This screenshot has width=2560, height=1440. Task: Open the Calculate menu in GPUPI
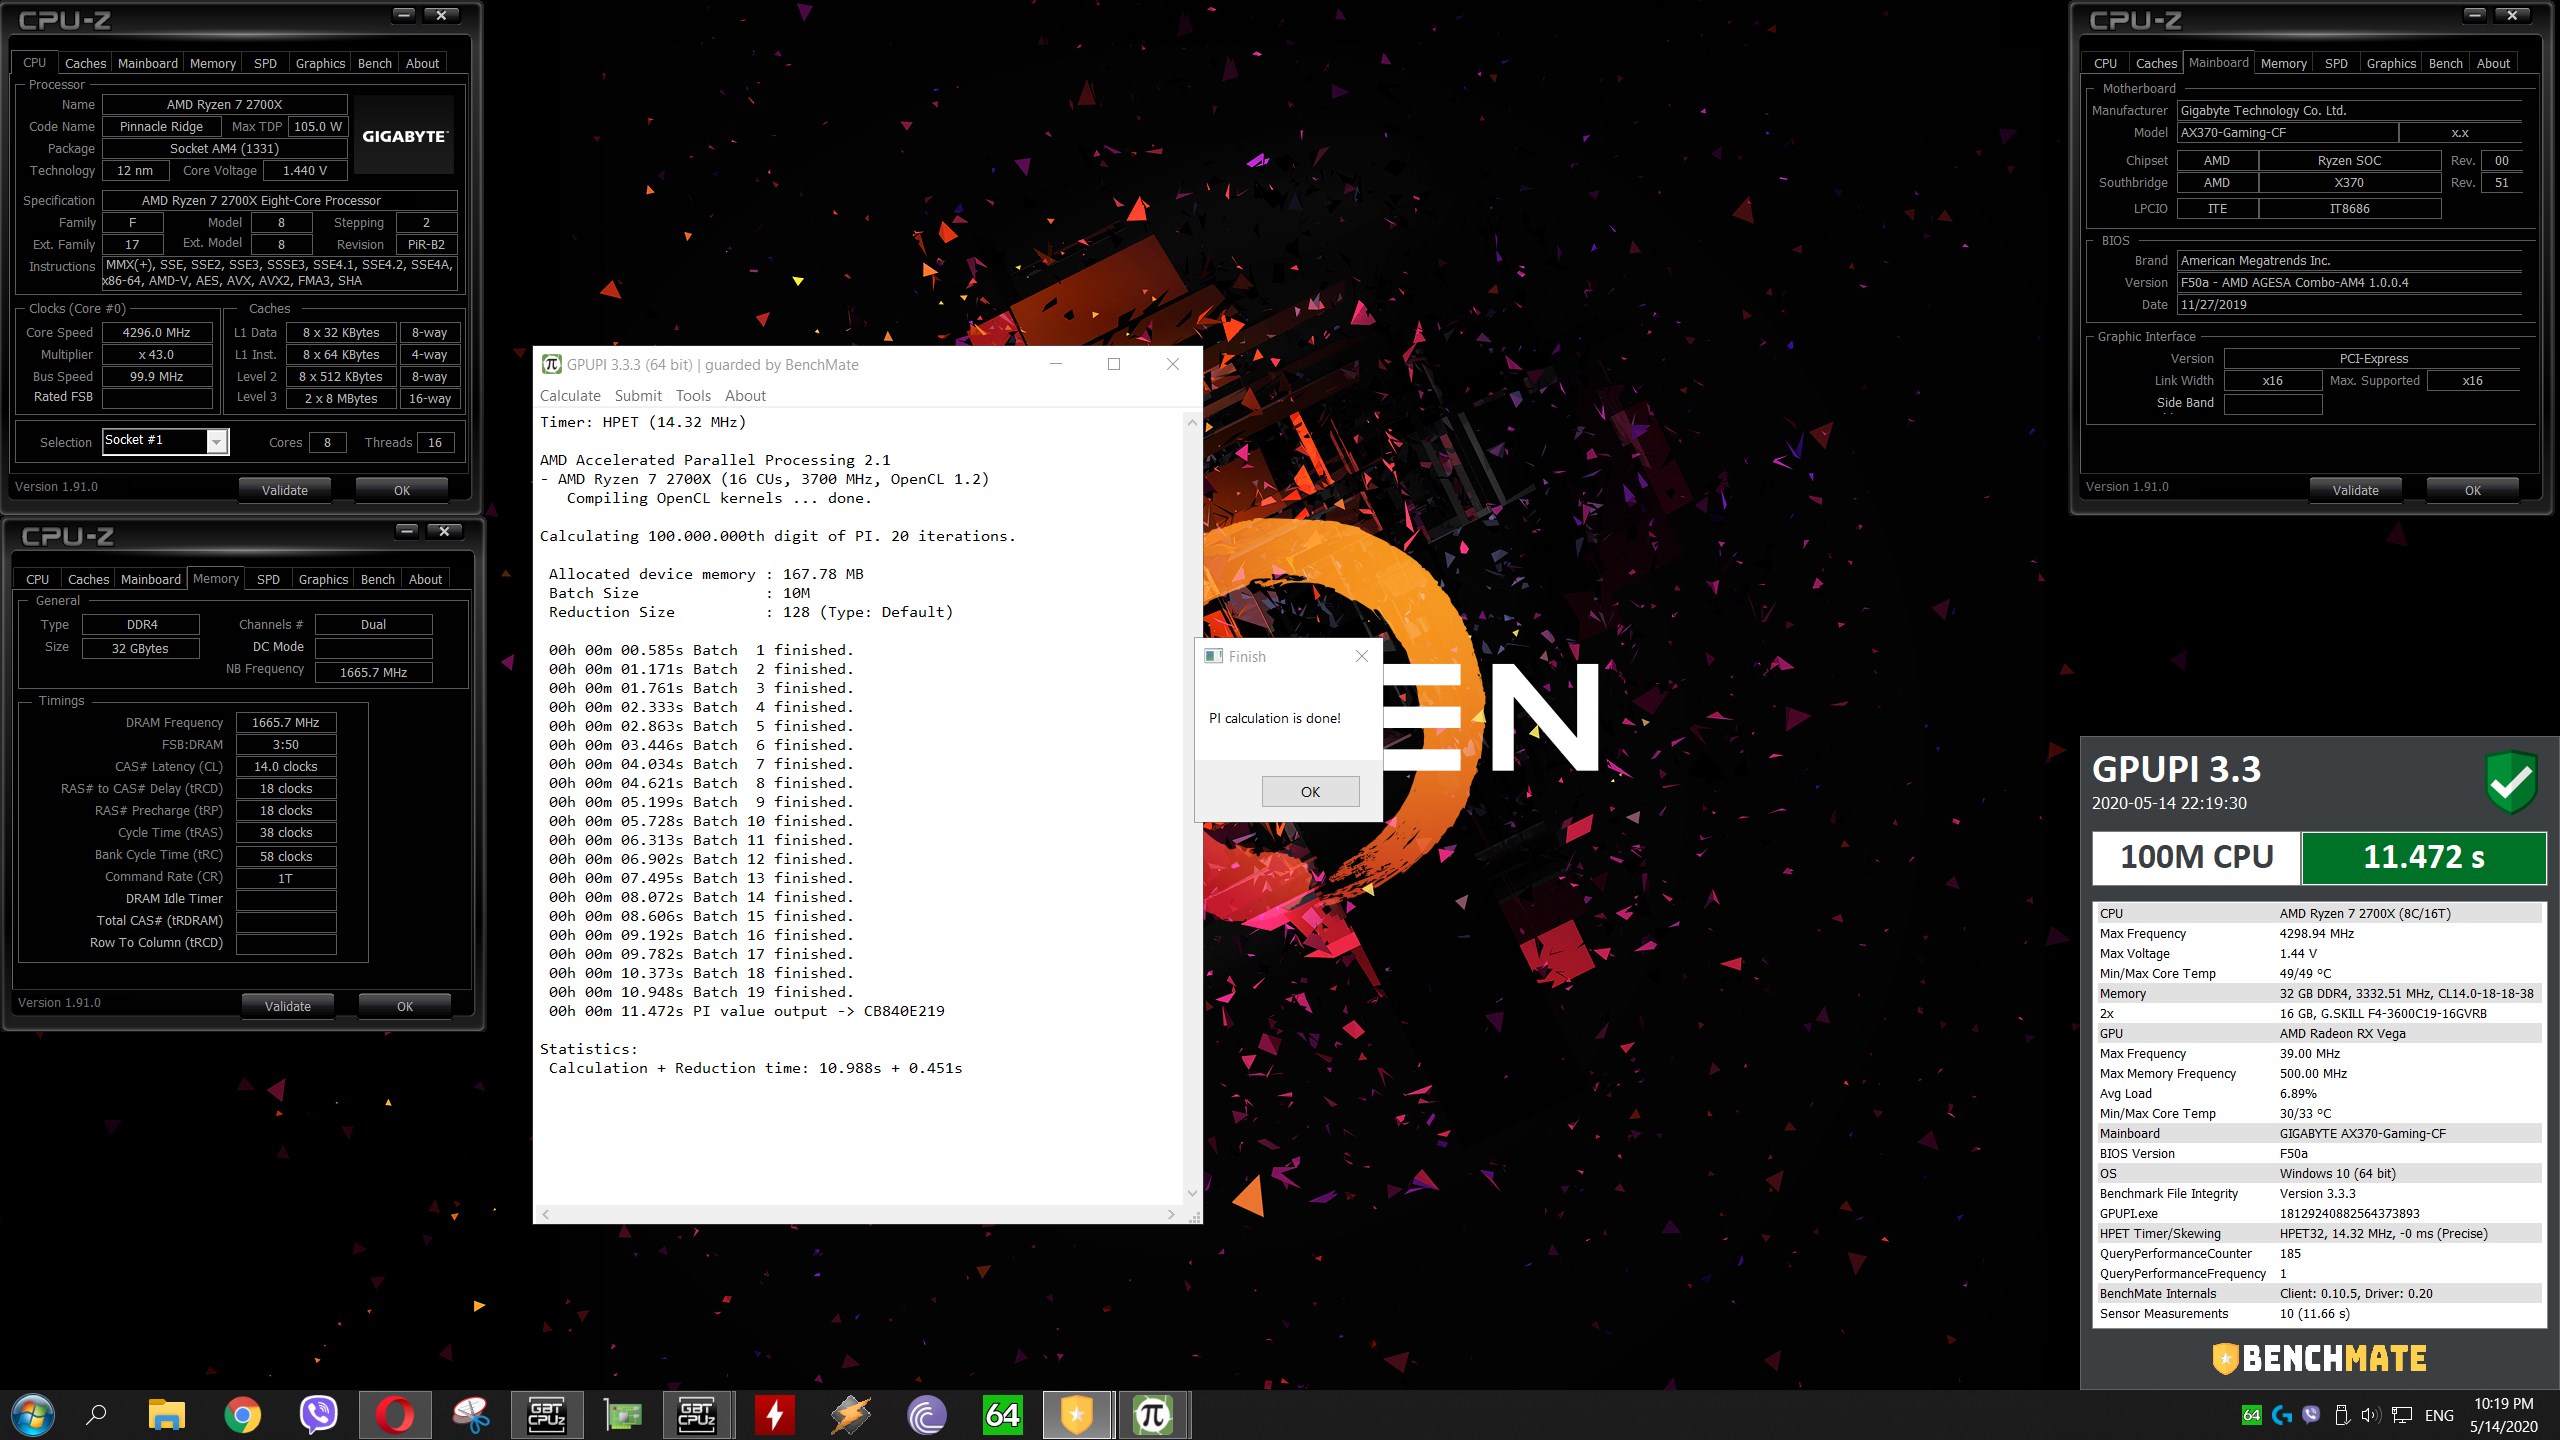[x=570, y=396]
